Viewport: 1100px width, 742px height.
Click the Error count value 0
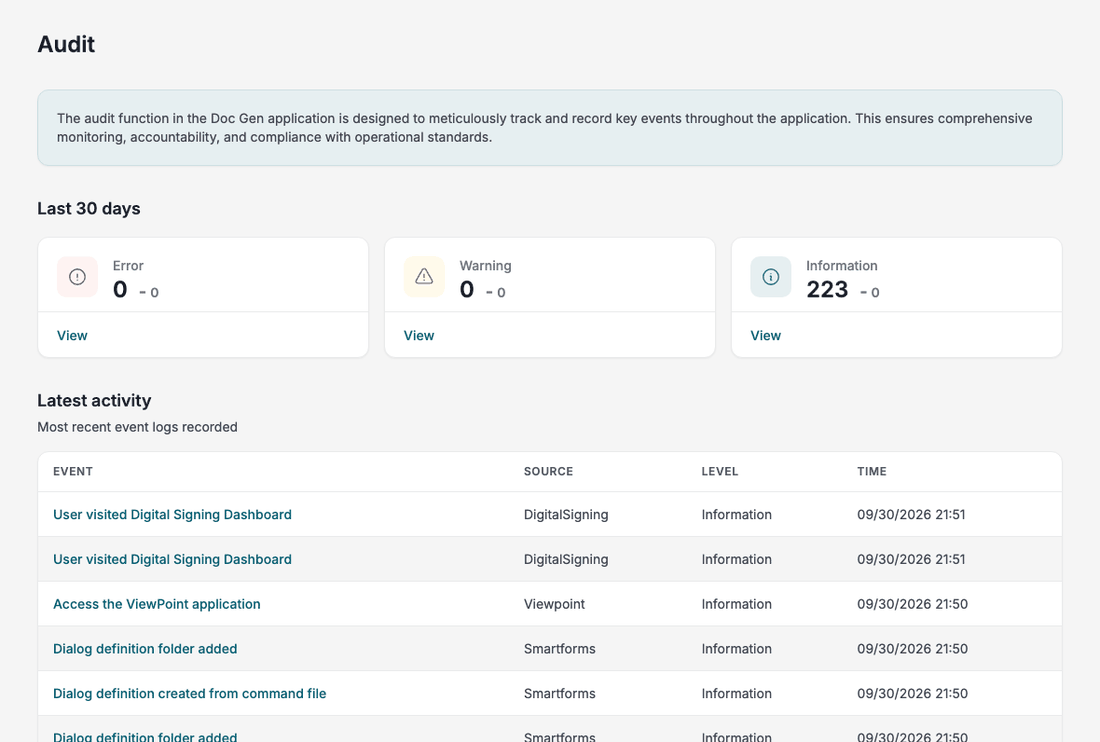tap(120, 290)
